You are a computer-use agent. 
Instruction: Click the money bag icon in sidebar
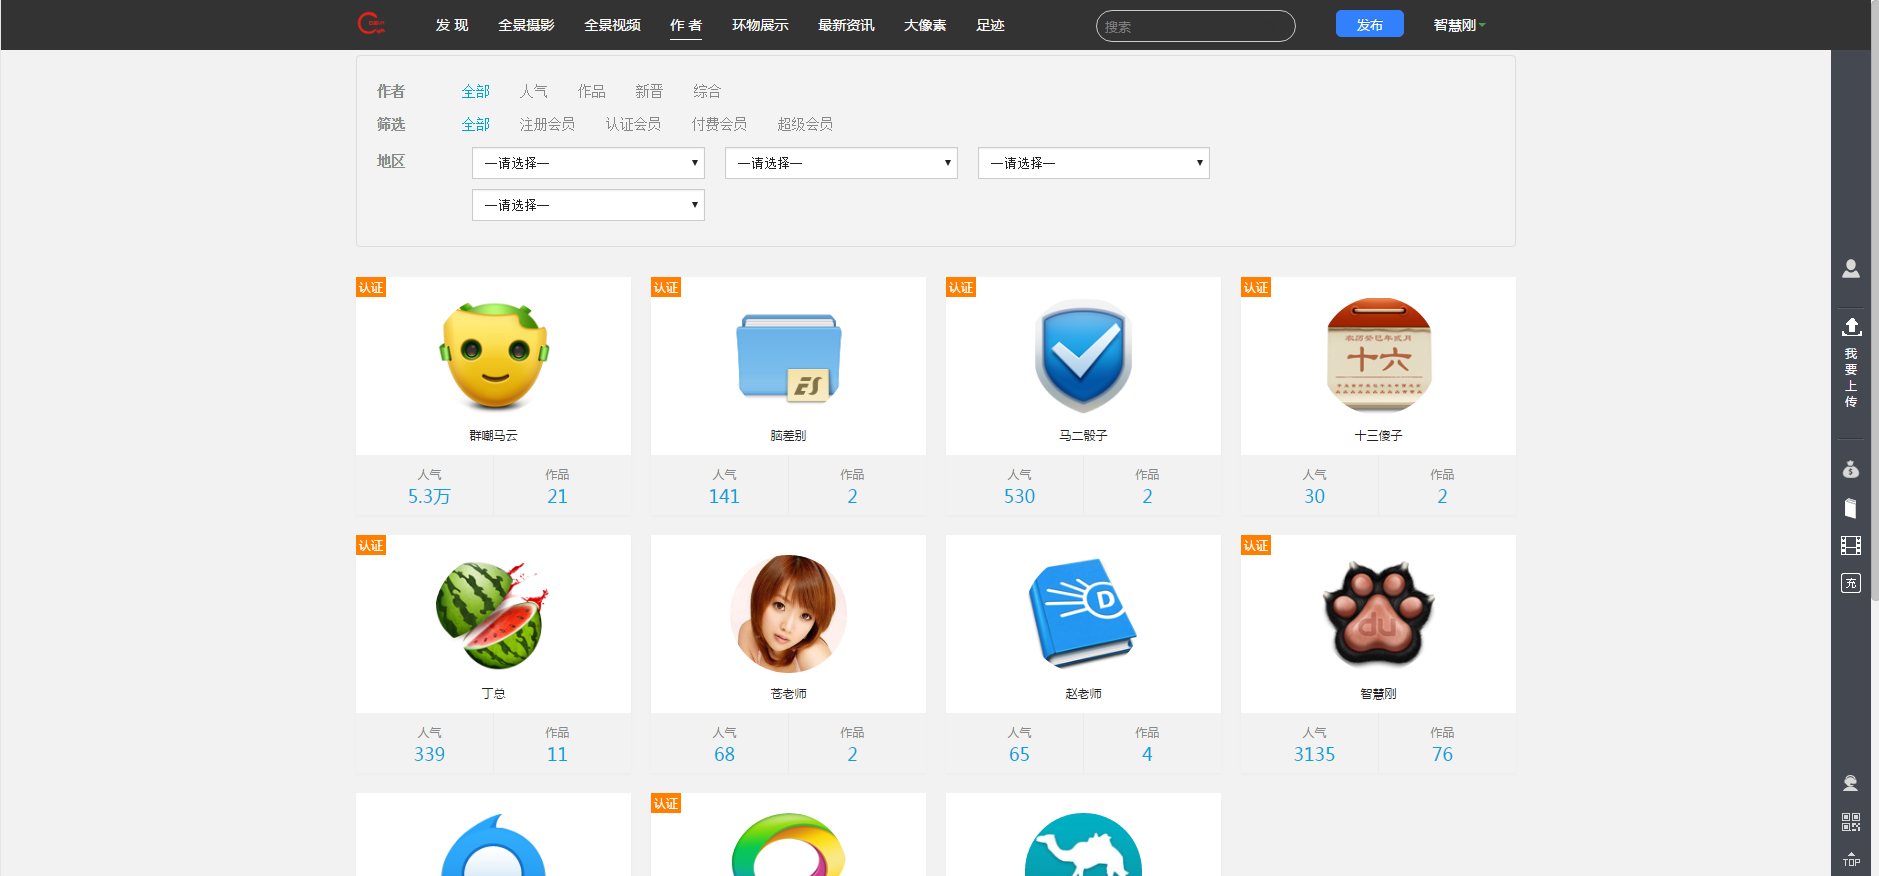pos(1850,469)
